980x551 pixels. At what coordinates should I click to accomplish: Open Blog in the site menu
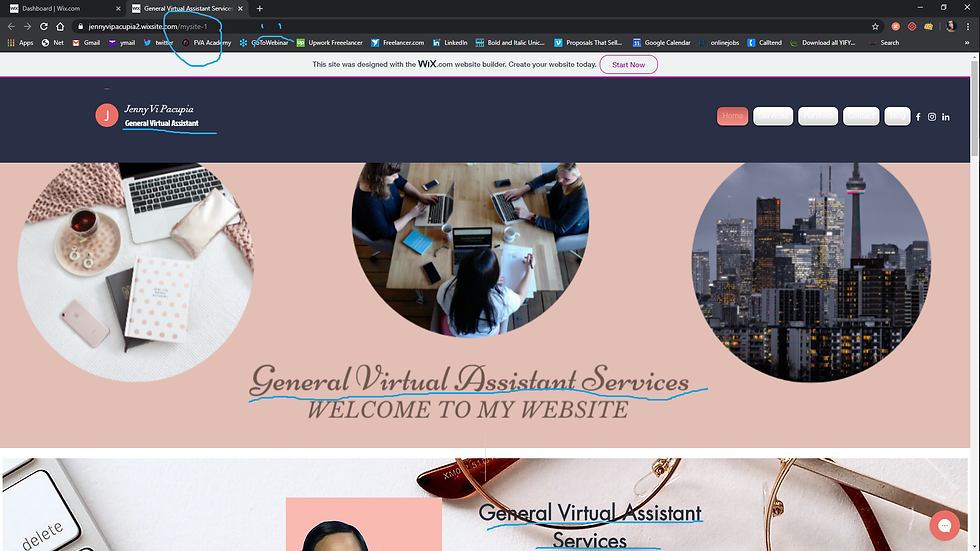click(x=898, y=116)
